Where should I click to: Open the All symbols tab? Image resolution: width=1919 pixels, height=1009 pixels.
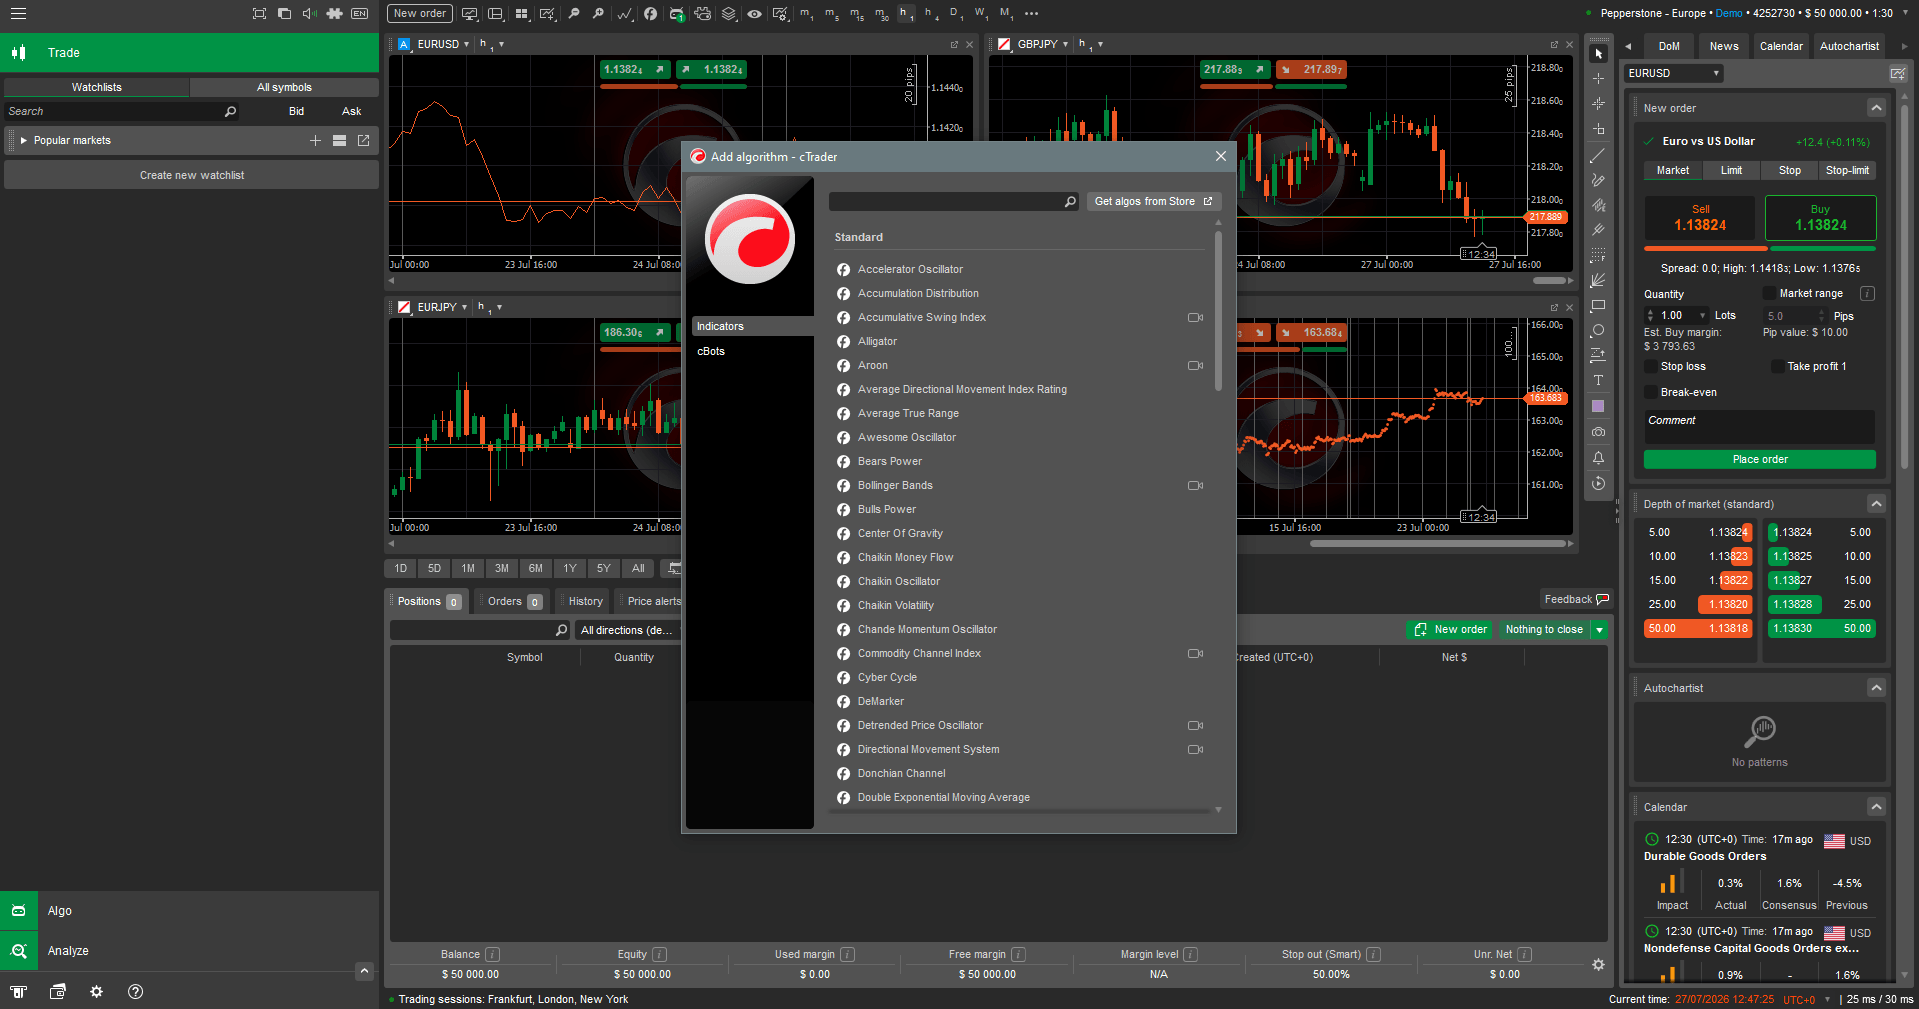click(x=284, y=88)
